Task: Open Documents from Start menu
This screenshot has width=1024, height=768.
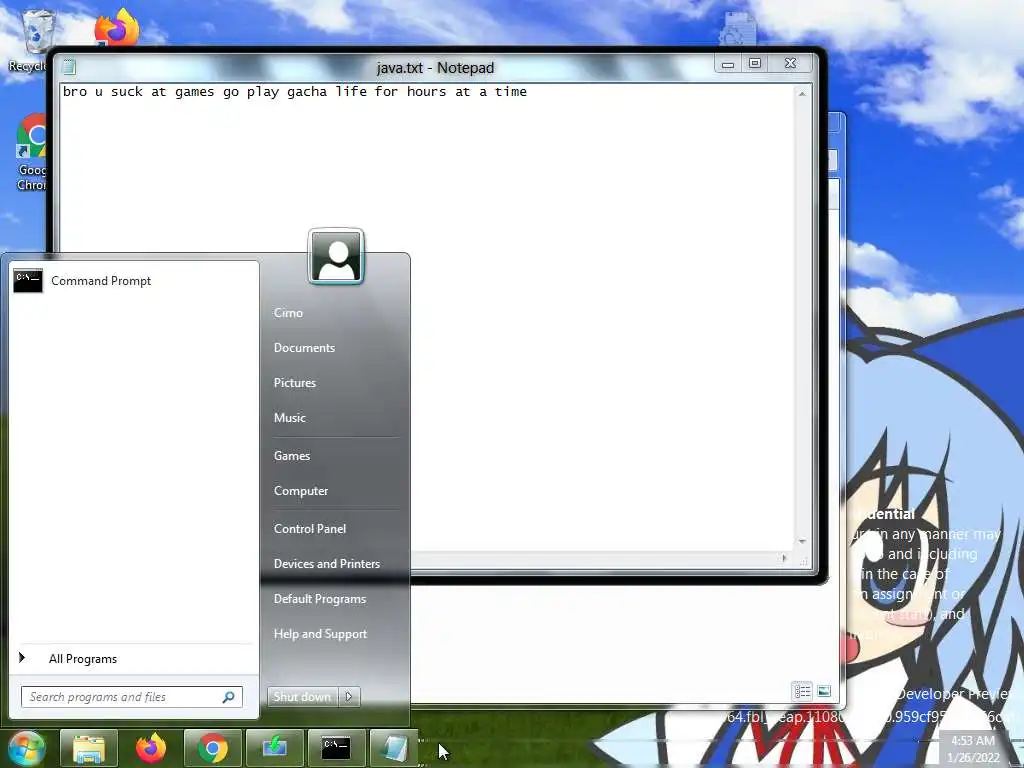Action: [x=304, y=348]
